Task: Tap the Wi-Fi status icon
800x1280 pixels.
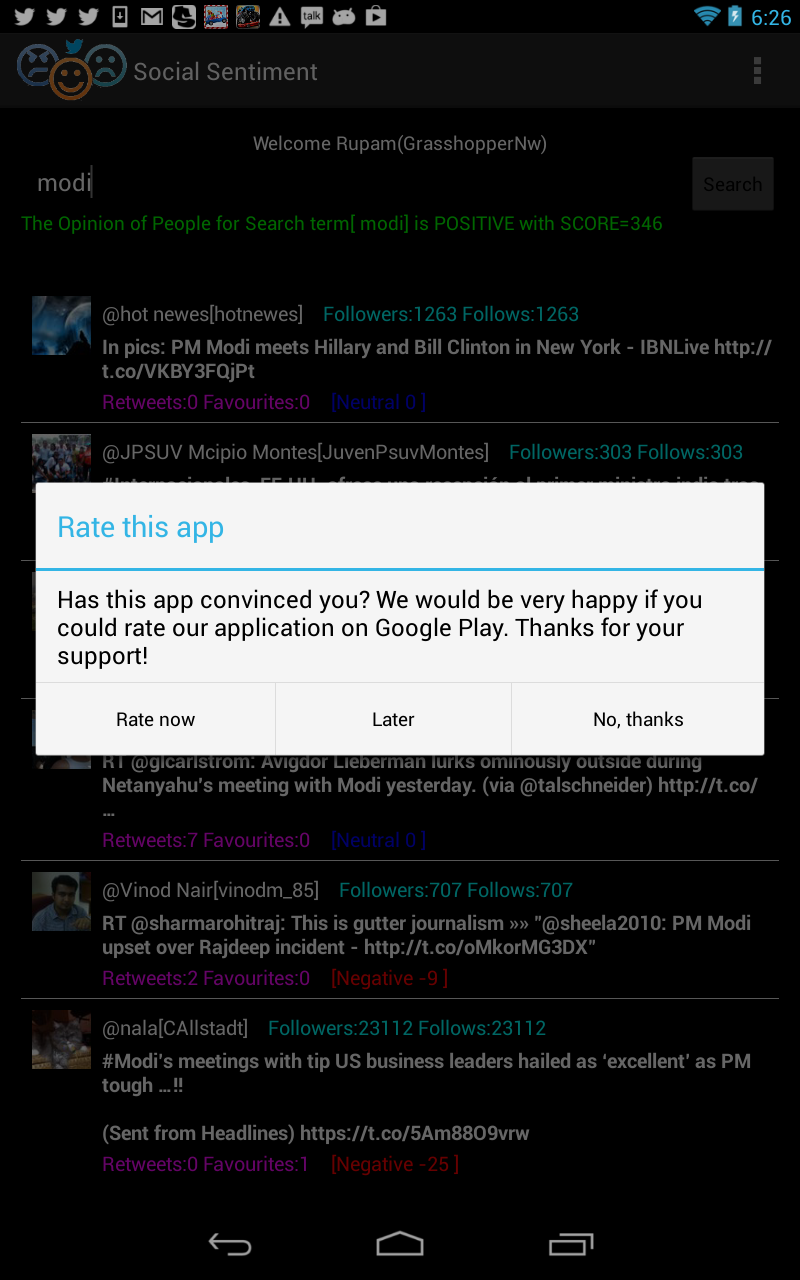Action: [x=707, y=17]
